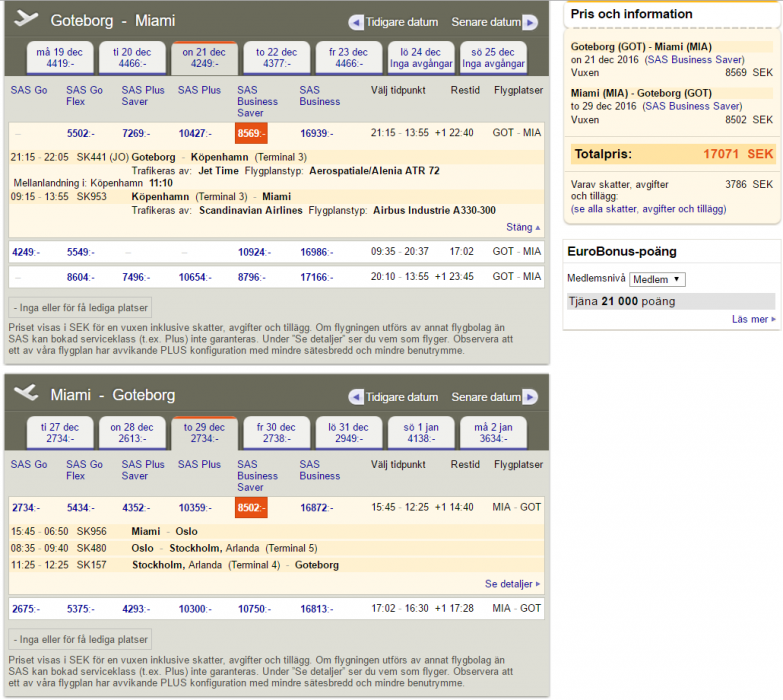Click the airplane icon beside Miami - Goteborg

28,393
